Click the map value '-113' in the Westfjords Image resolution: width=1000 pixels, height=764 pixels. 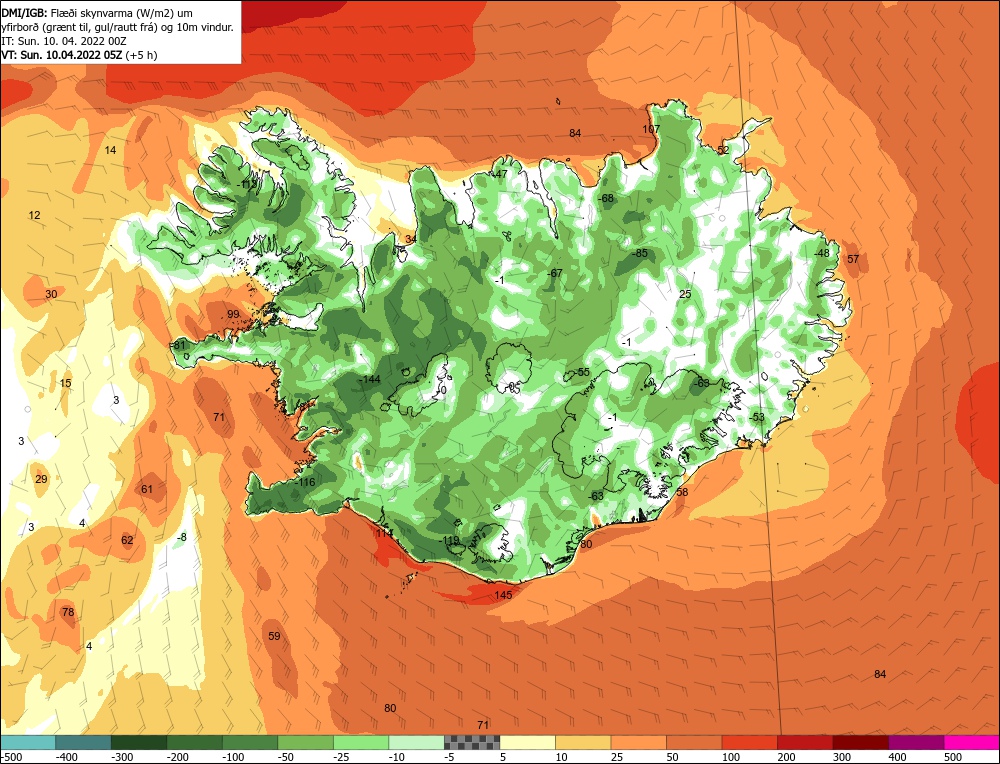[x=247, y=184]
